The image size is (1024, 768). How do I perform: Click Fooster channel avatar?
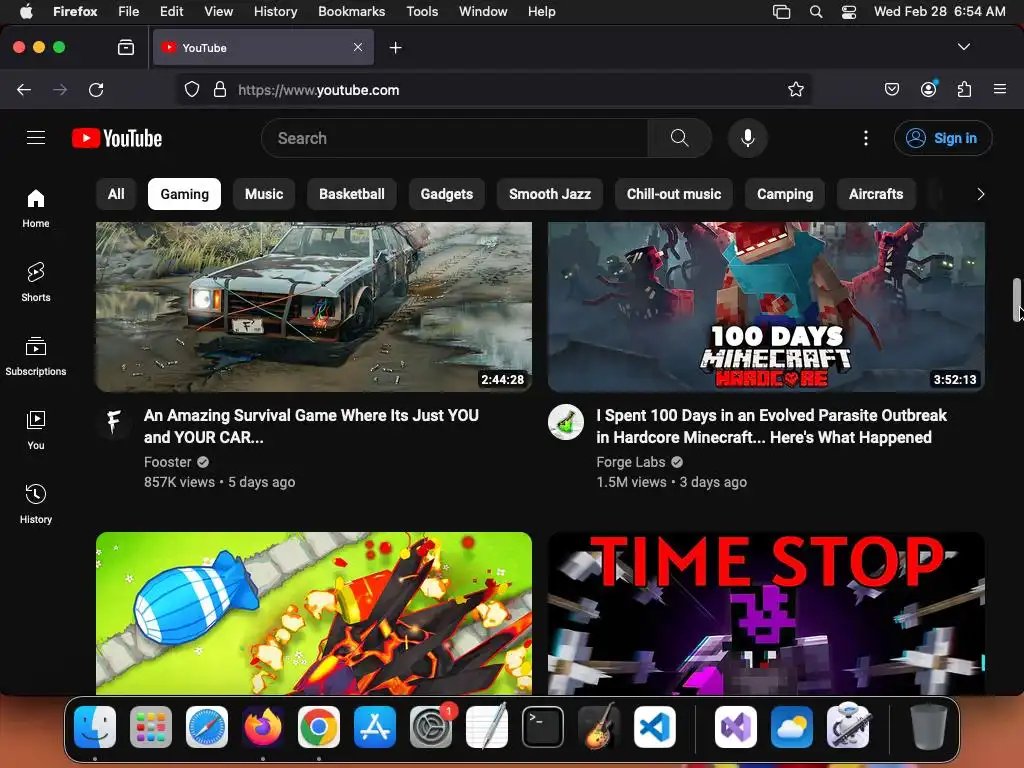pyautogui.click(x=114, y=421)
